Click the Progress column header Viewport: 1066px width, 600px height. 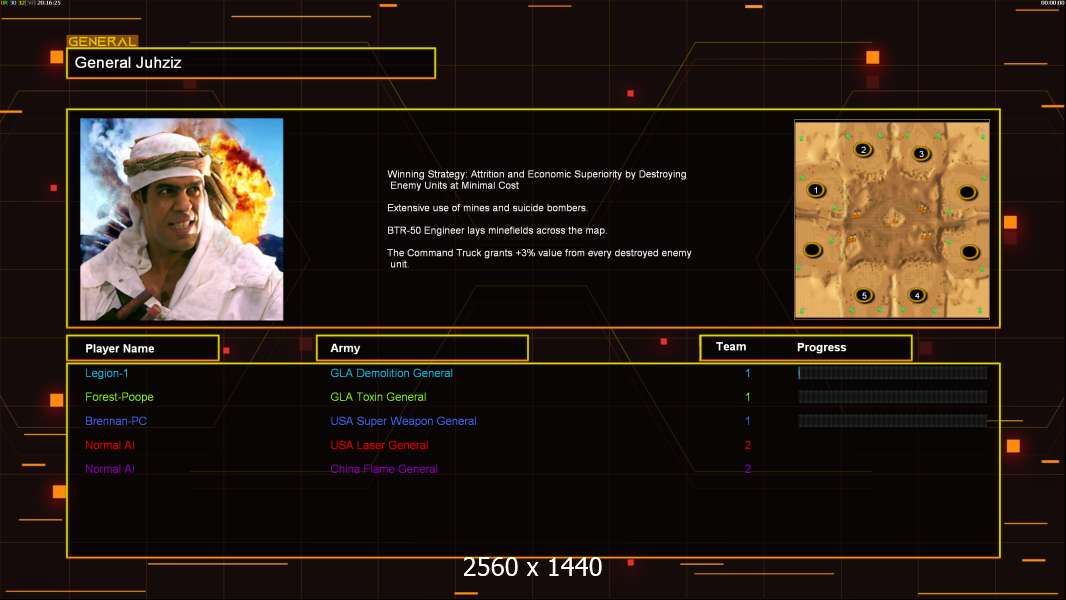pos(821,348)
